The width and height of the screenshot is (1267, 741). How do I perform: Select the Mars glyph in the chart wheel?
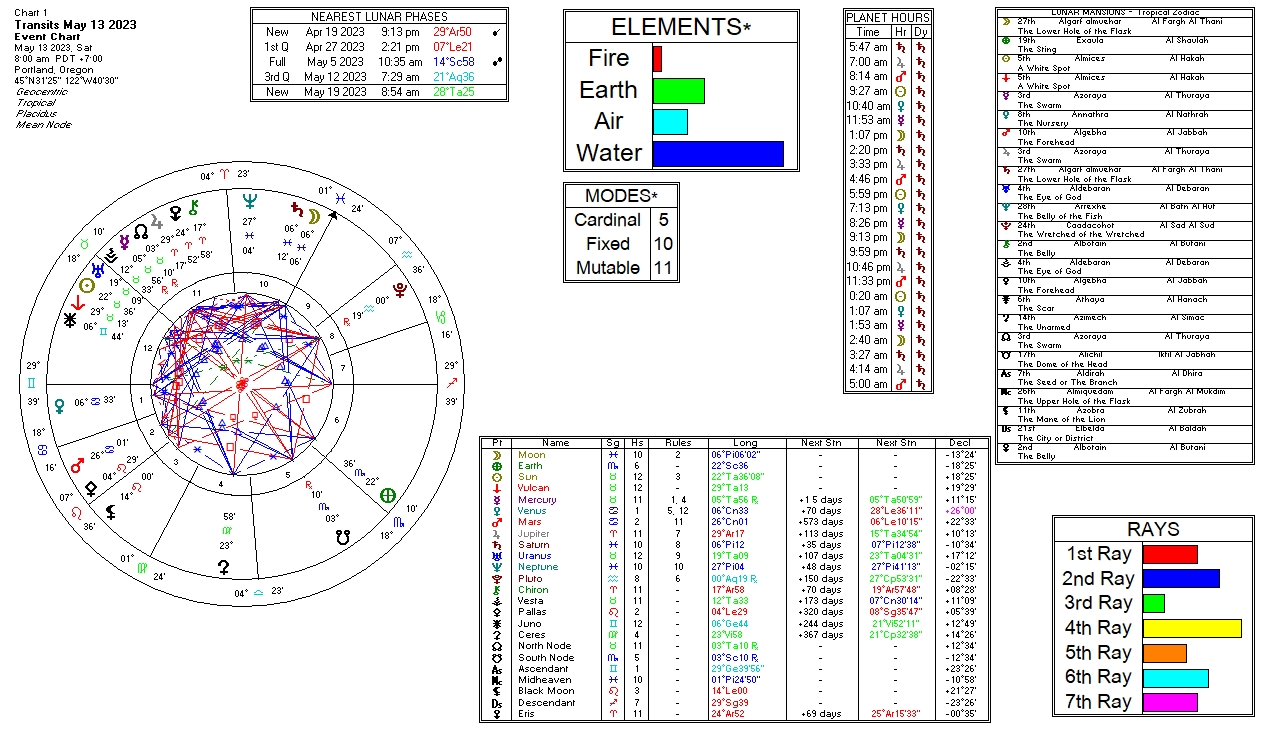coord(76,466)
